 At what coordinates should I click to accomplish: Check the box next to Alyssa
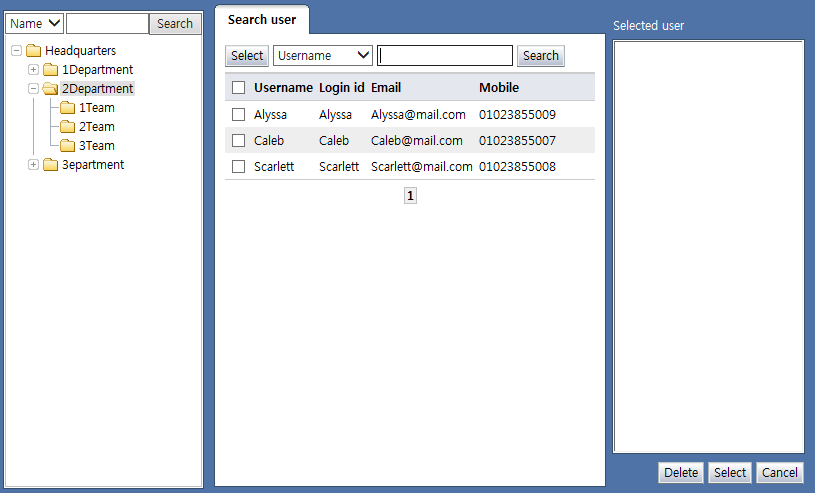tap(238, 115)
